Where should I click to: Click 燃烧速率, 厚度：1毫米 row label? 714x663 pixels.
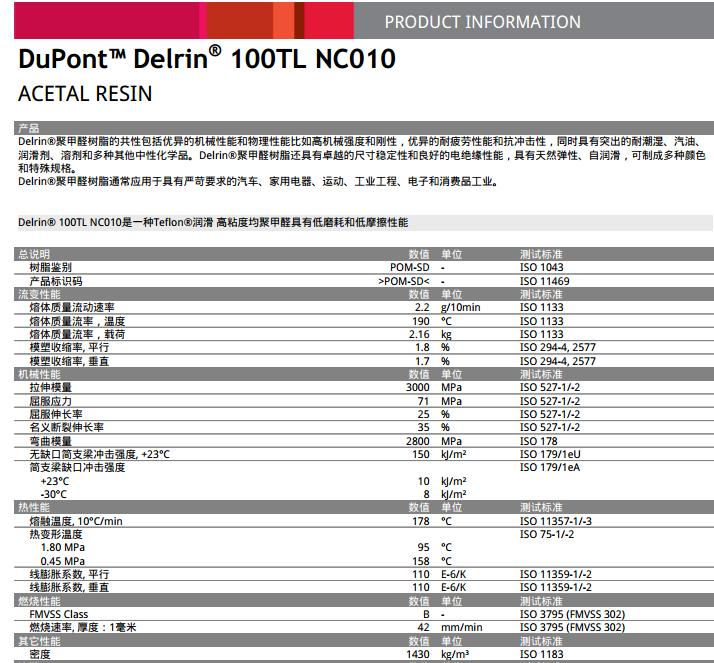point(83,627)
